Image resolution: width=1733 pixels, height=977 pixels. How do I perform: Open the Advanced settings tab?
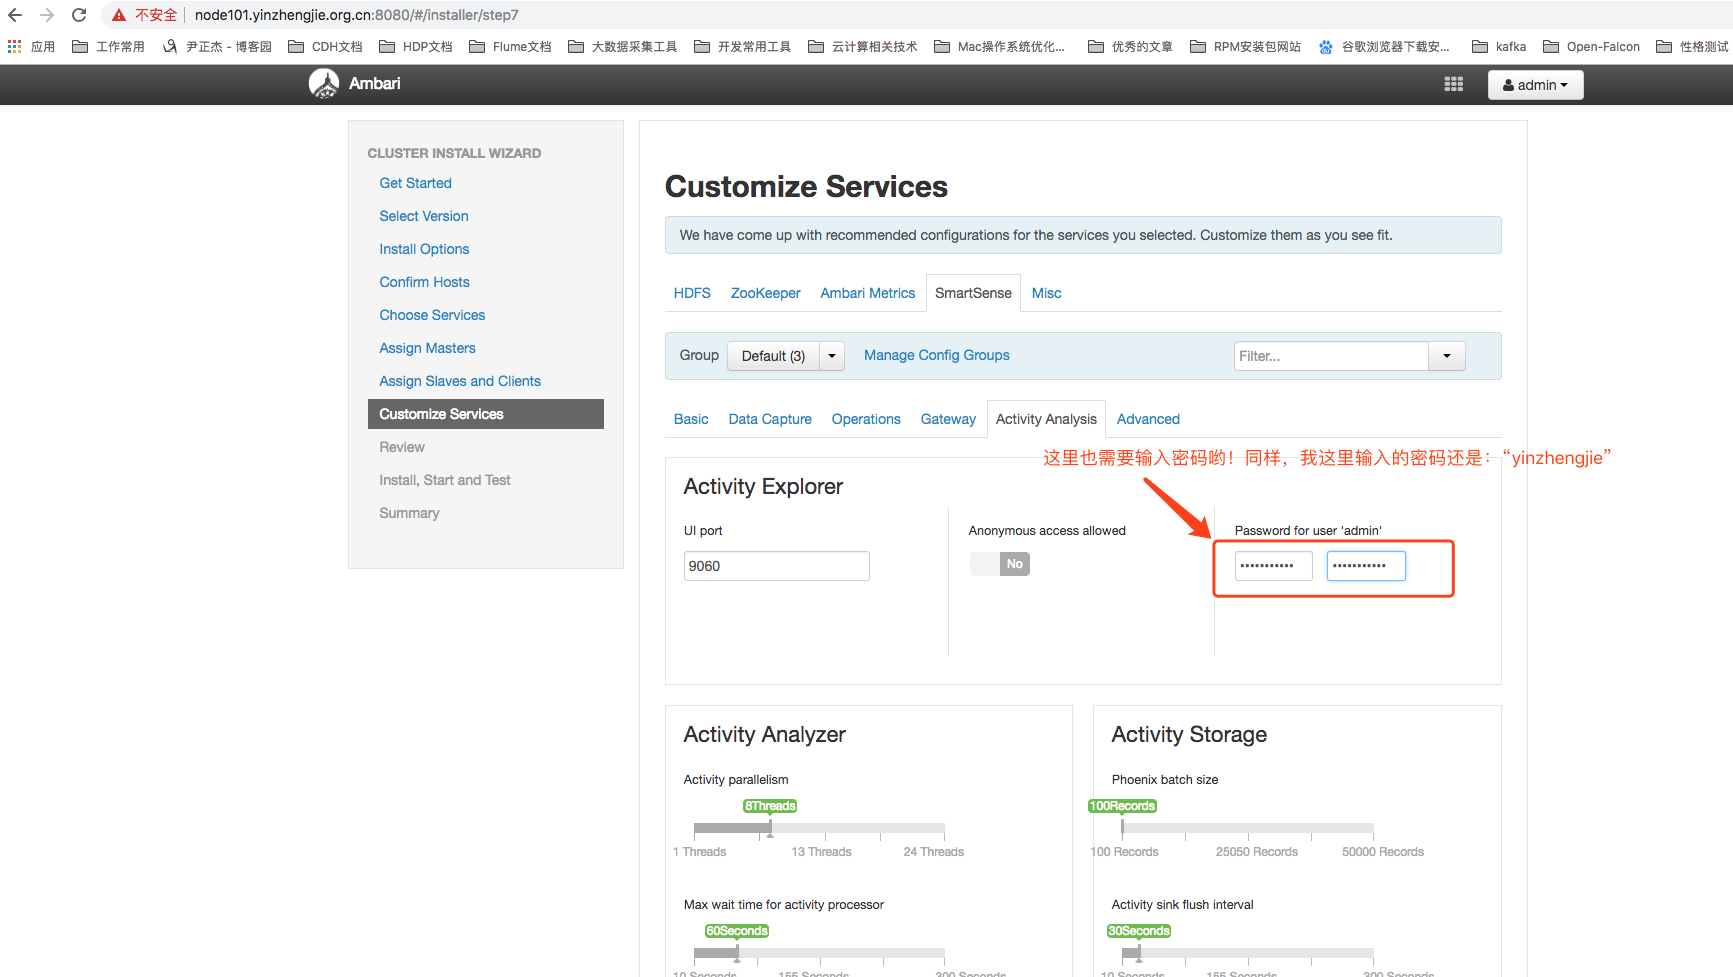1148,419
